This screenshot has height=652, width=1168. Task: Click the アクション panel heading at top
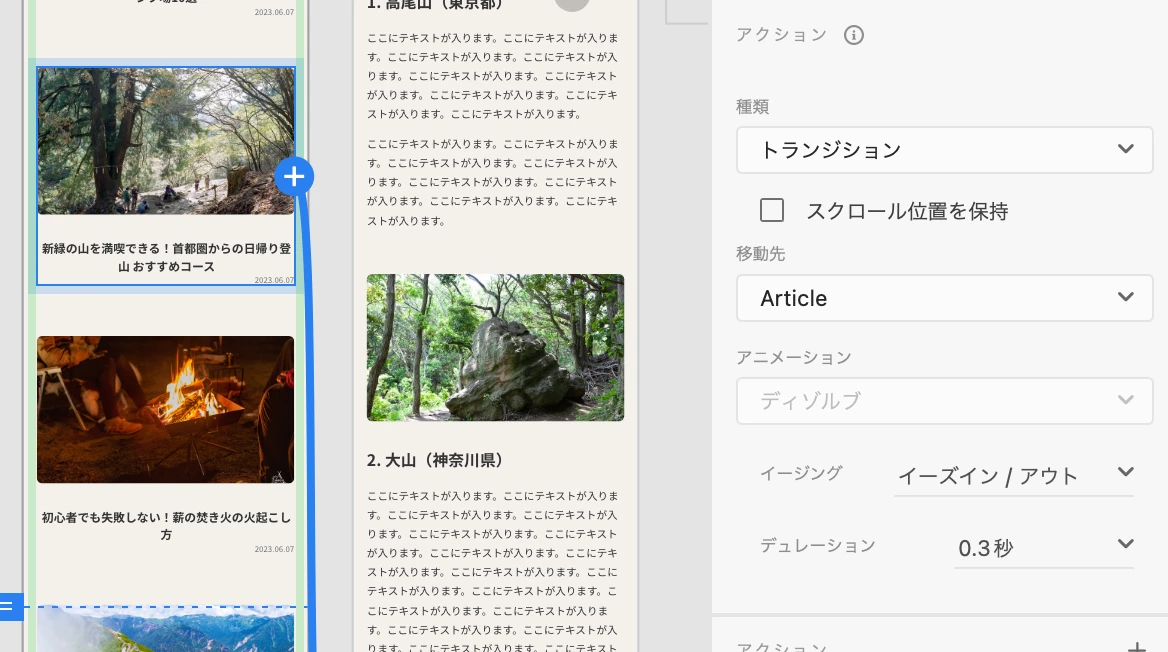coord(781,35)
